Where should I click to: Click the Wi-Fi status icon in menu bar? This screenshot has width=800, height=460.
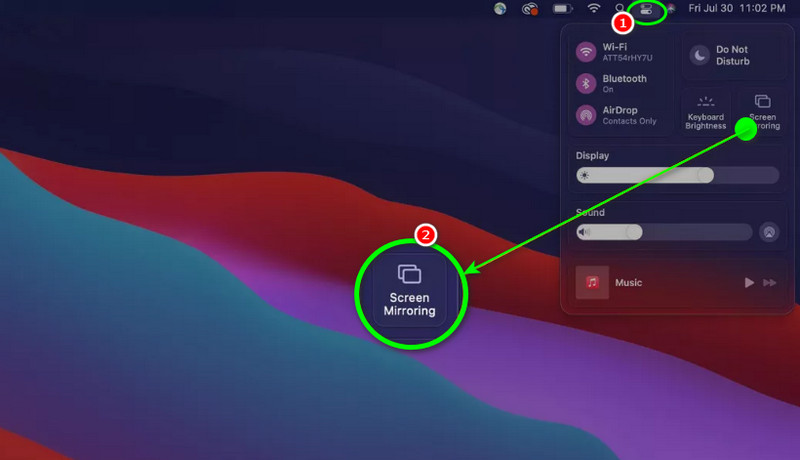(594, 9)
